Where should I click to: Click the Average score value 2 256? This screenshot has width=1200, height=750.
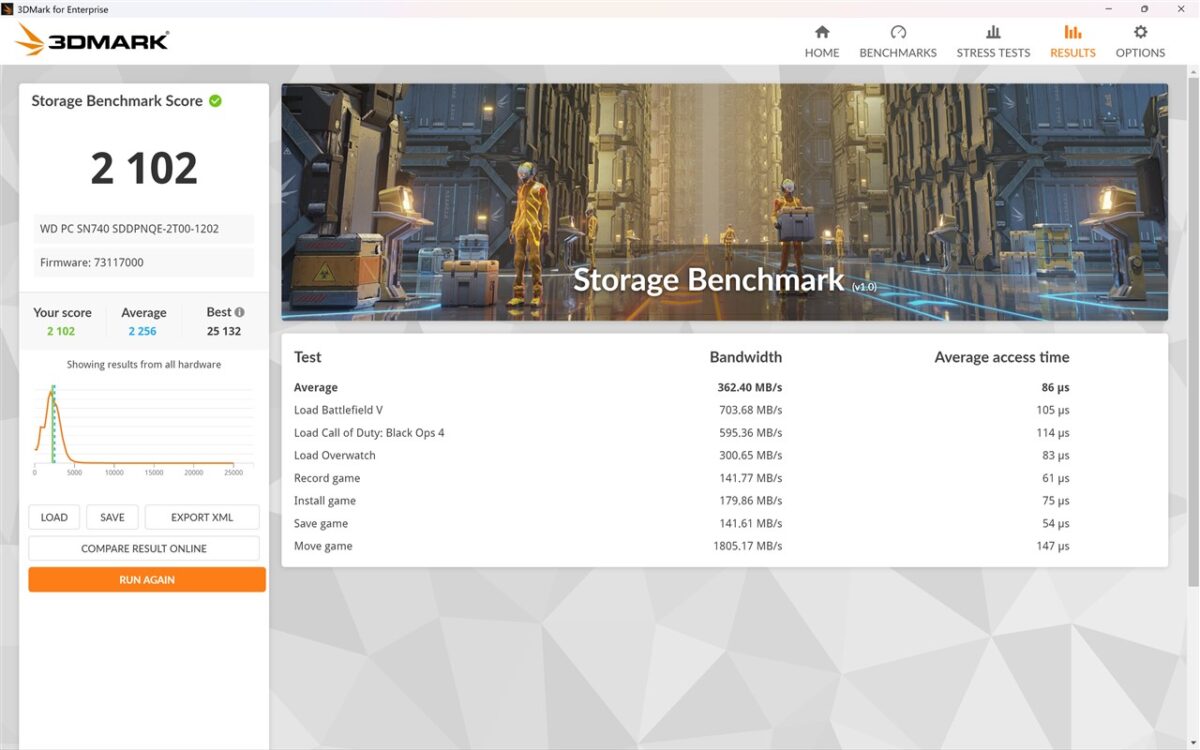pos(142,331)
